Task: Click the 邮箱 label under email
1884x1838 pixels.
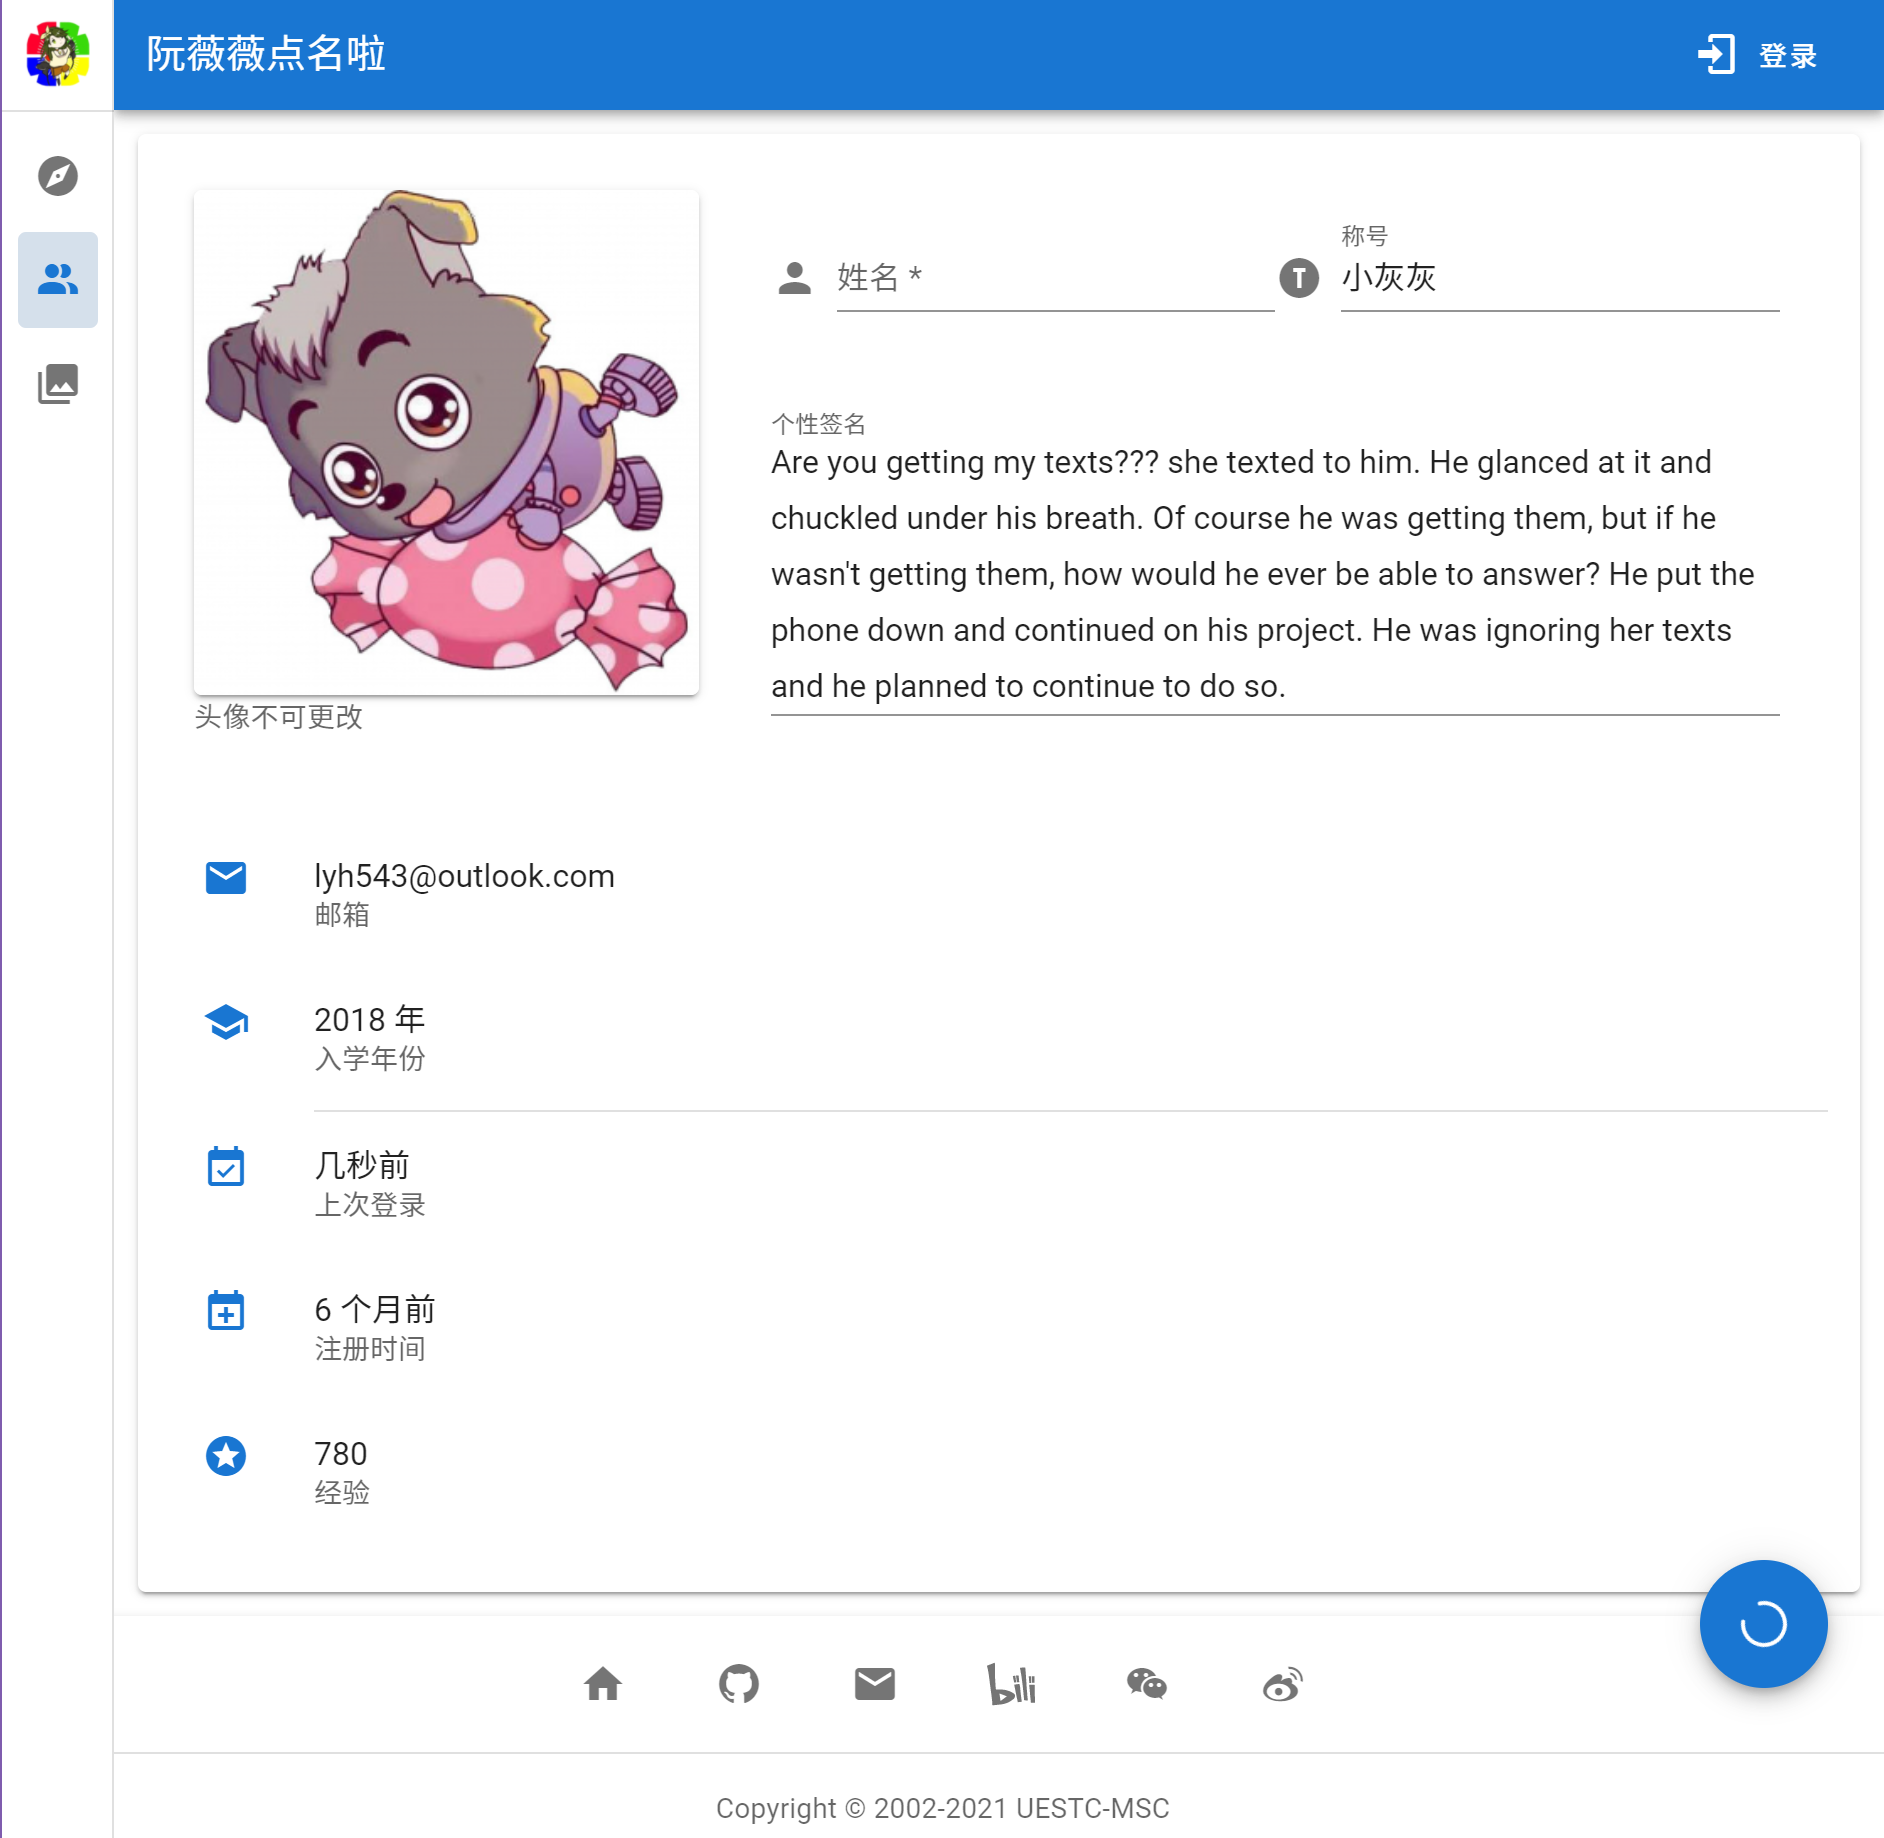Action: click(x=342, y=914)
